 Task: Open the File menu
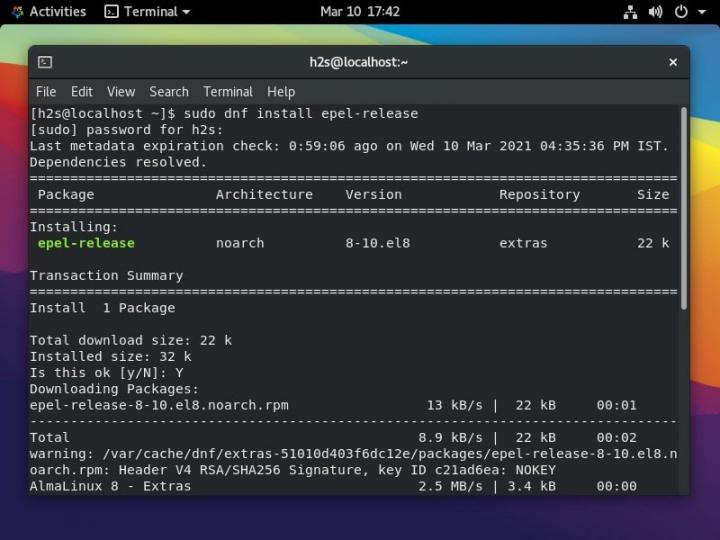click(46, 91)
